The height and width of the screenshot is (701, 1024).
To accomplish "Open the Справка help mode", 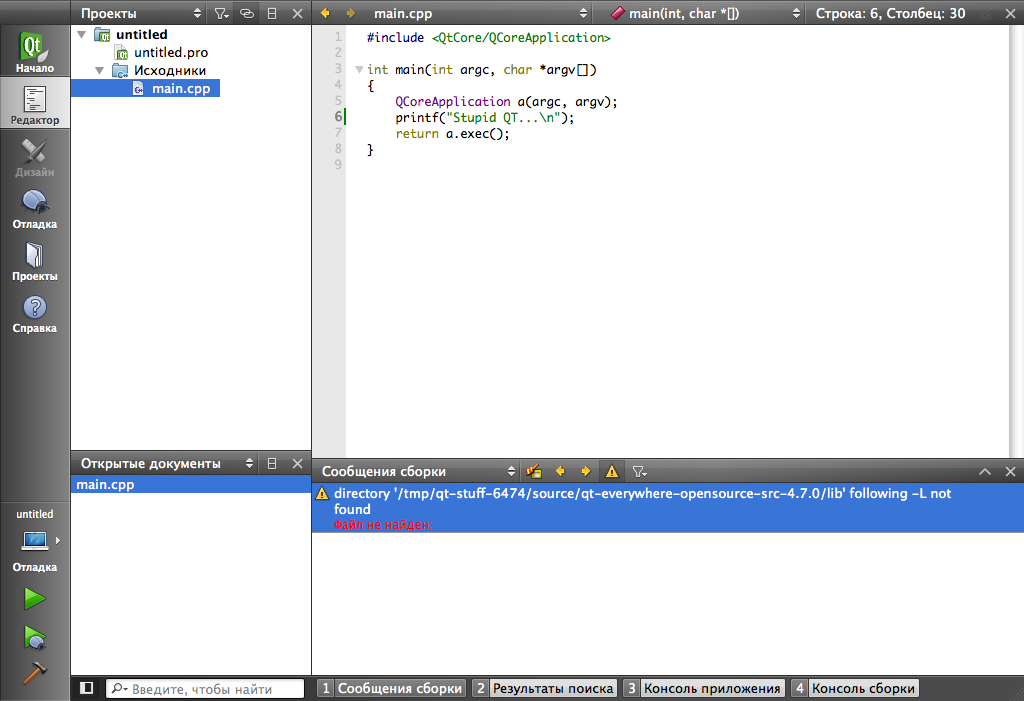I will click(35, 313).
